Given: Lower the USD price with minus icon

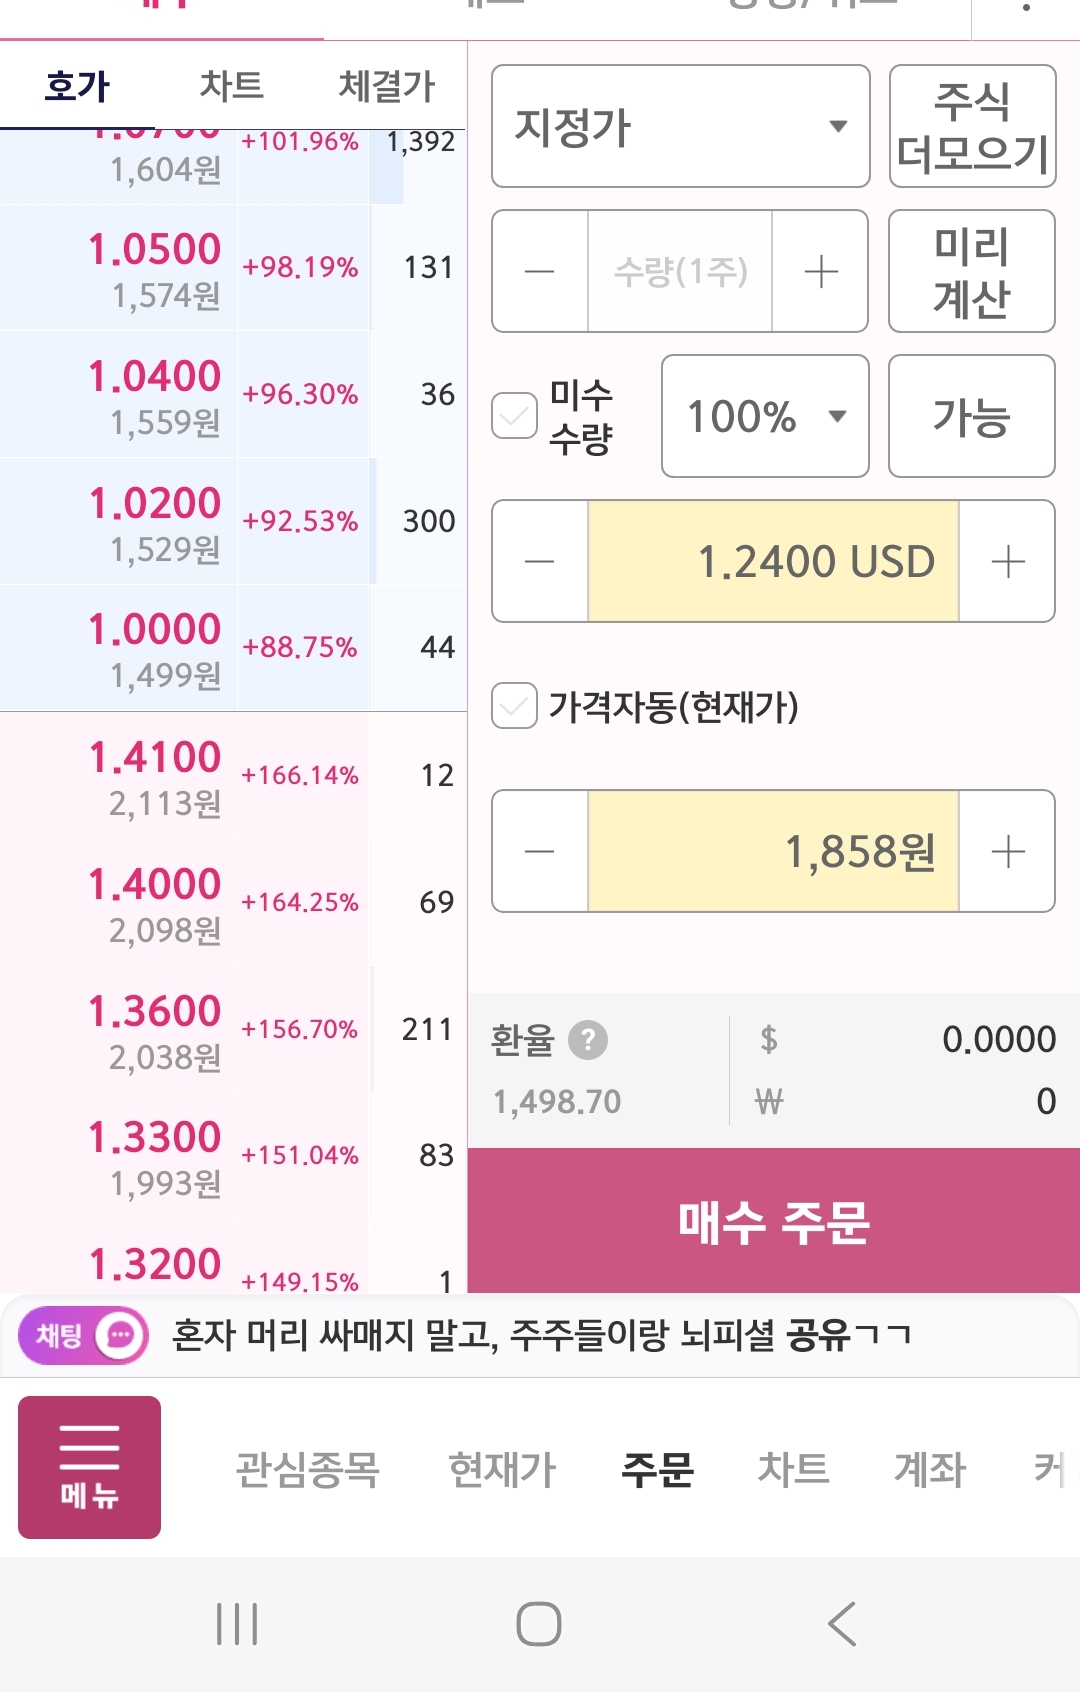Looking at the screenshot, I should 540,561.
